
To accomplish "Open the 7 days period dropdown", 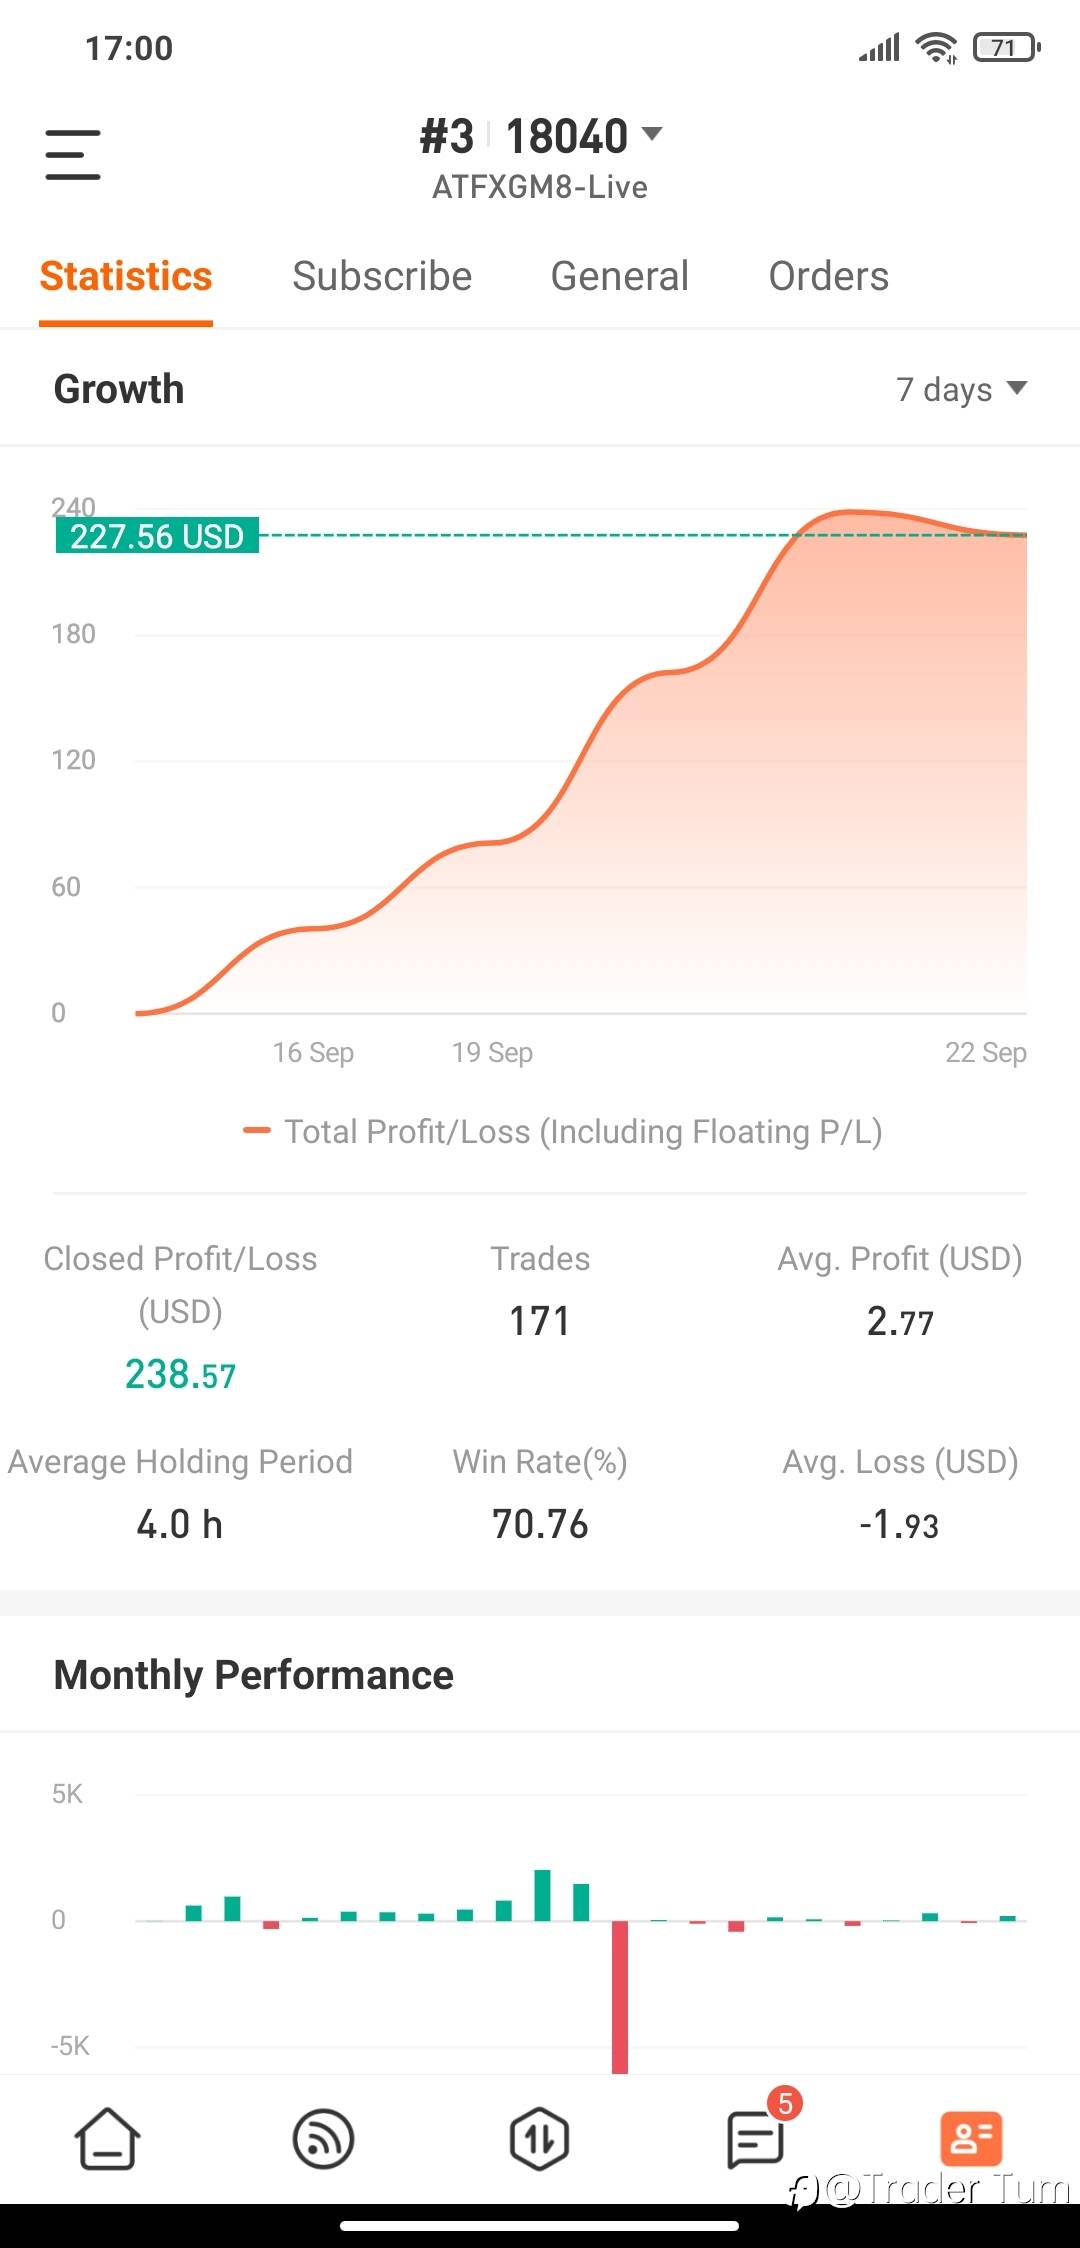I will click(961, 389).
